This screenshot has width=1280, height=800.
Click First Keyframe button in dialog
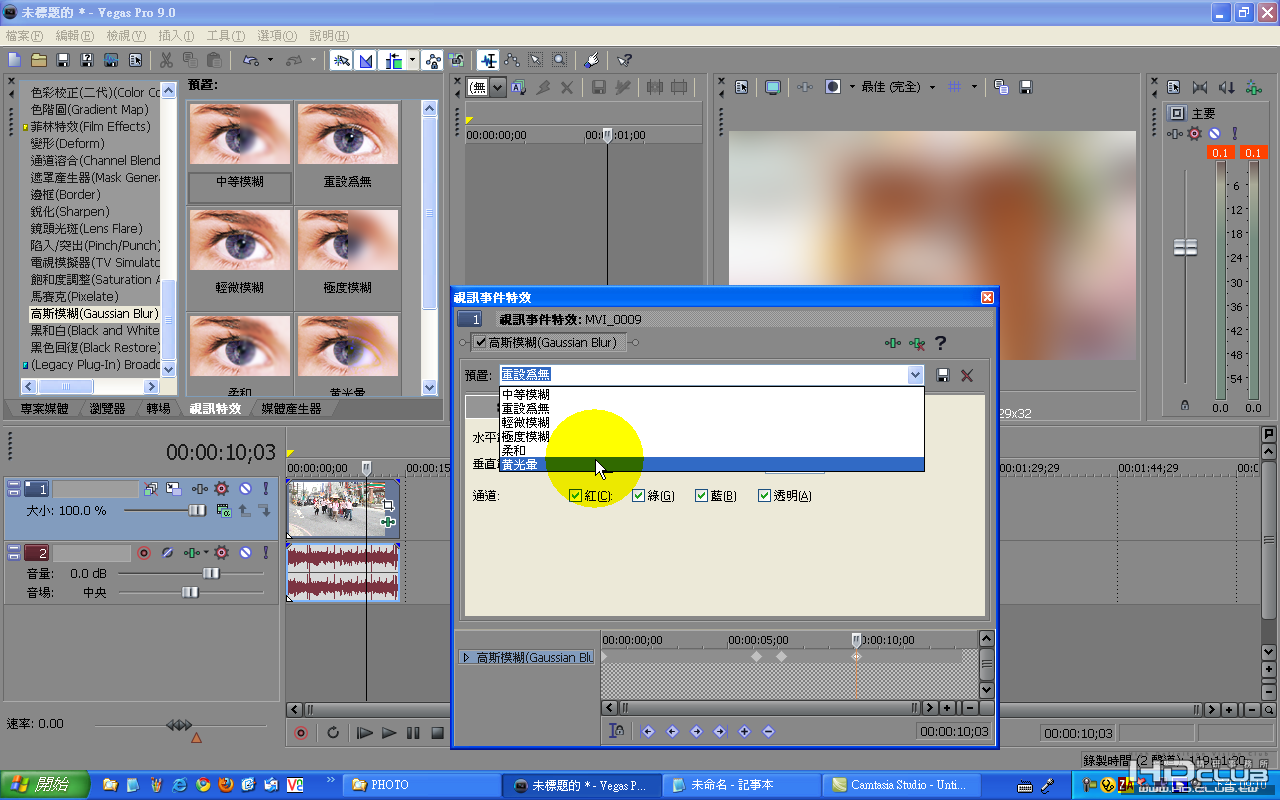point(648,732)
